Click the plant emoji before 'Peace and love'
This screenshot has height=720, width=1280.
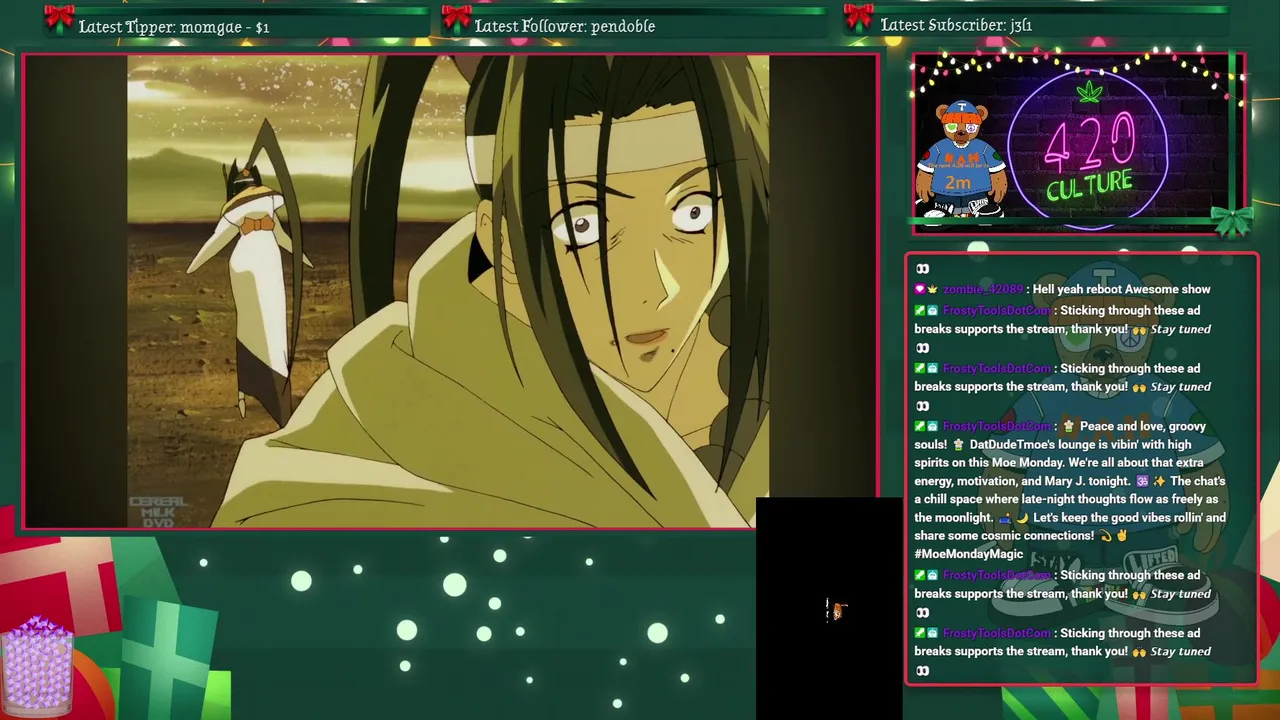(x=1069, y=426)
